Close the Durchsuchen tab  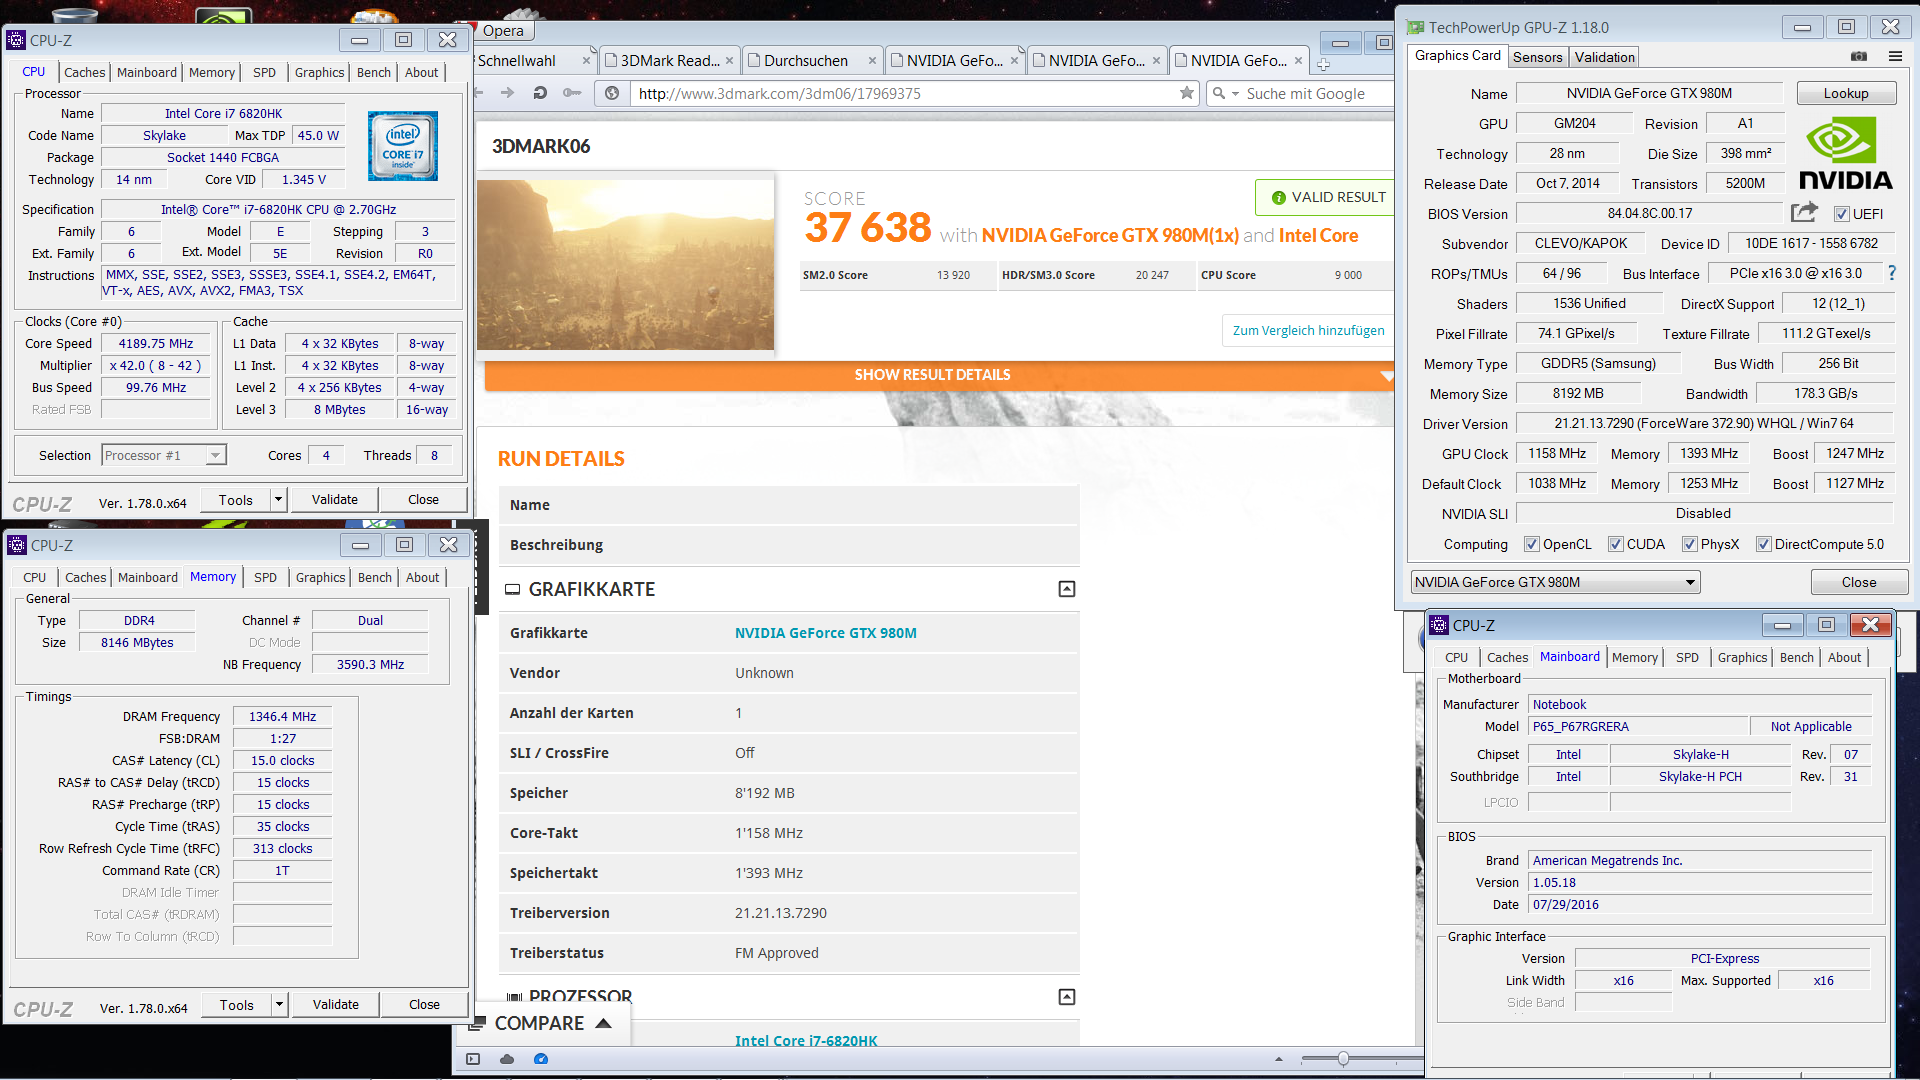[872, 61]
